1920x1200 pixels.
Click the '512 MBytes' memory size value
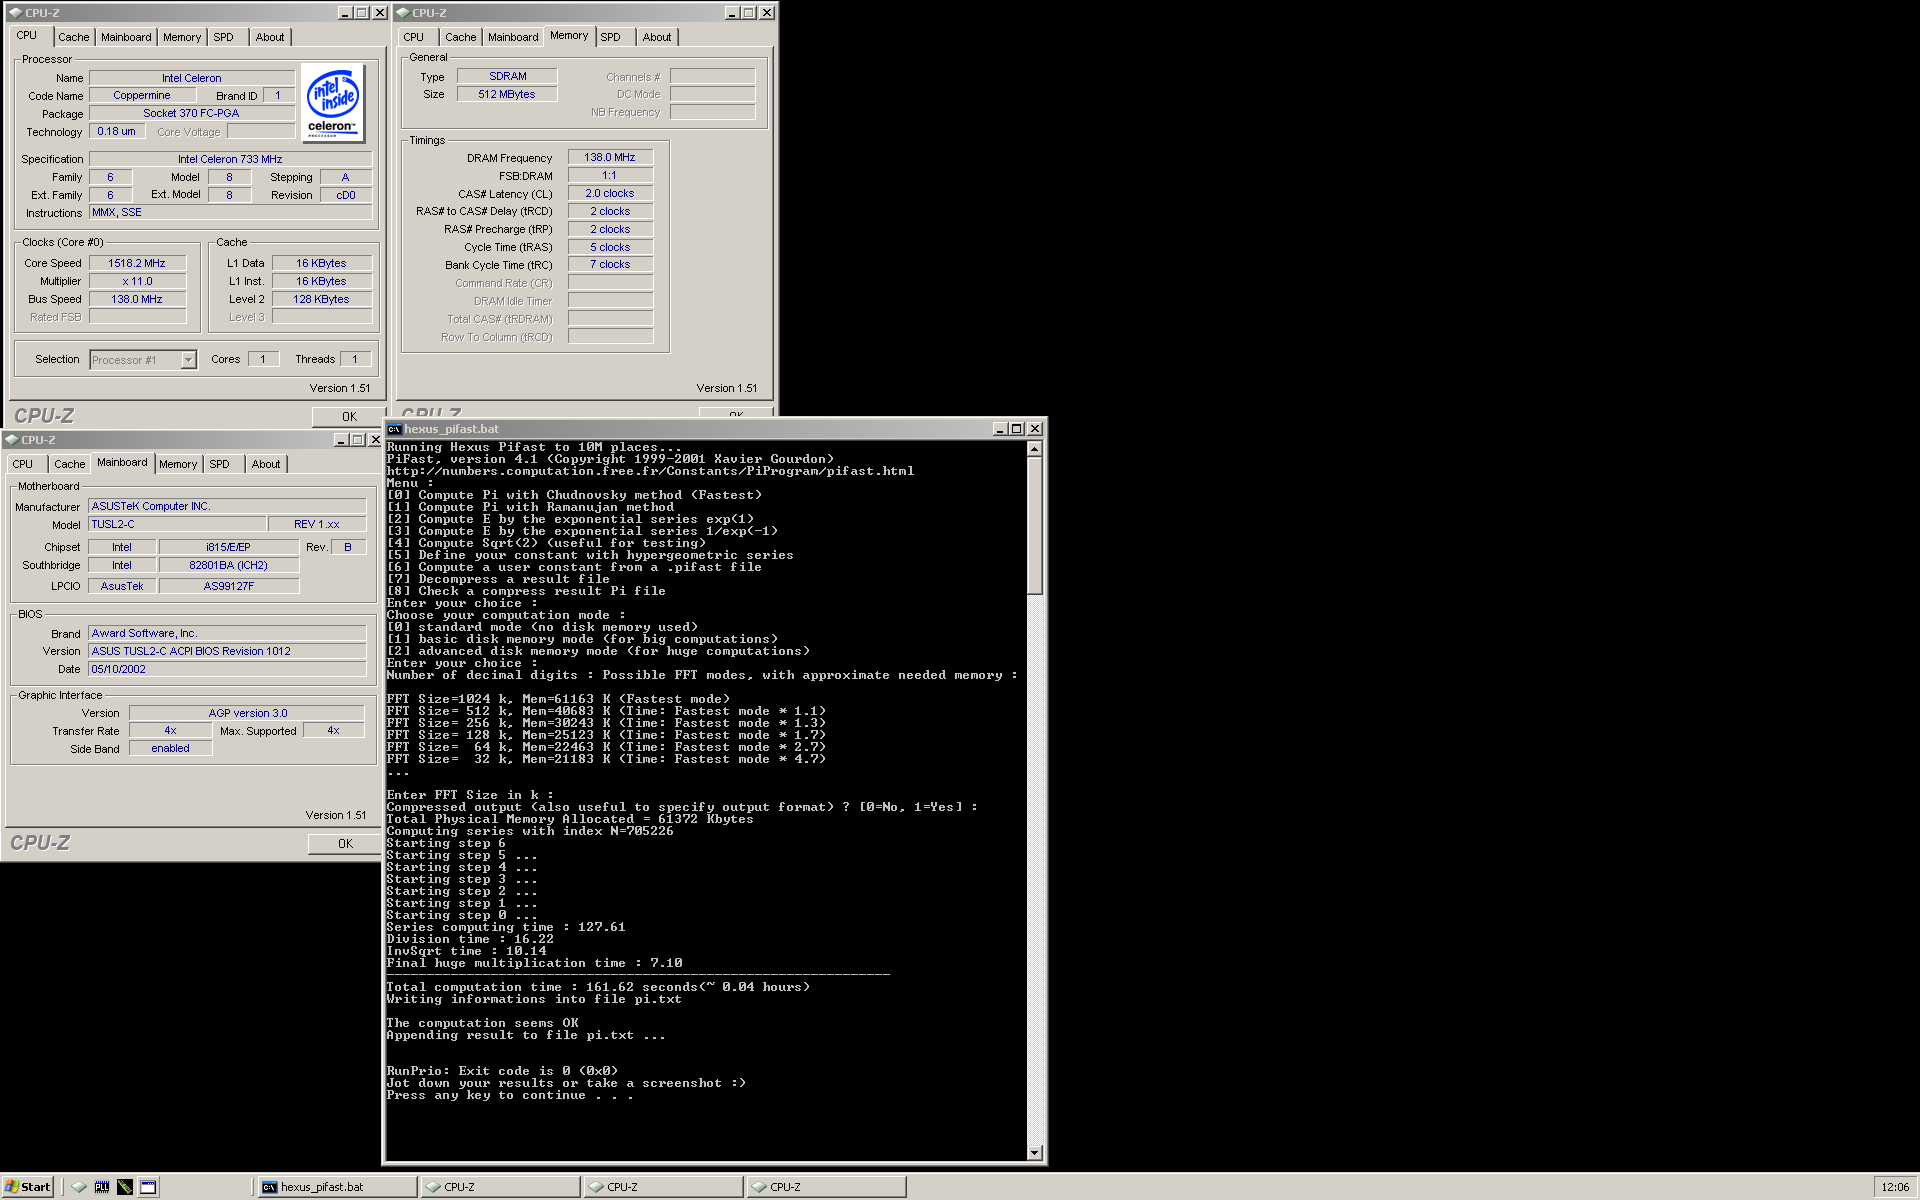click(507, 95)
